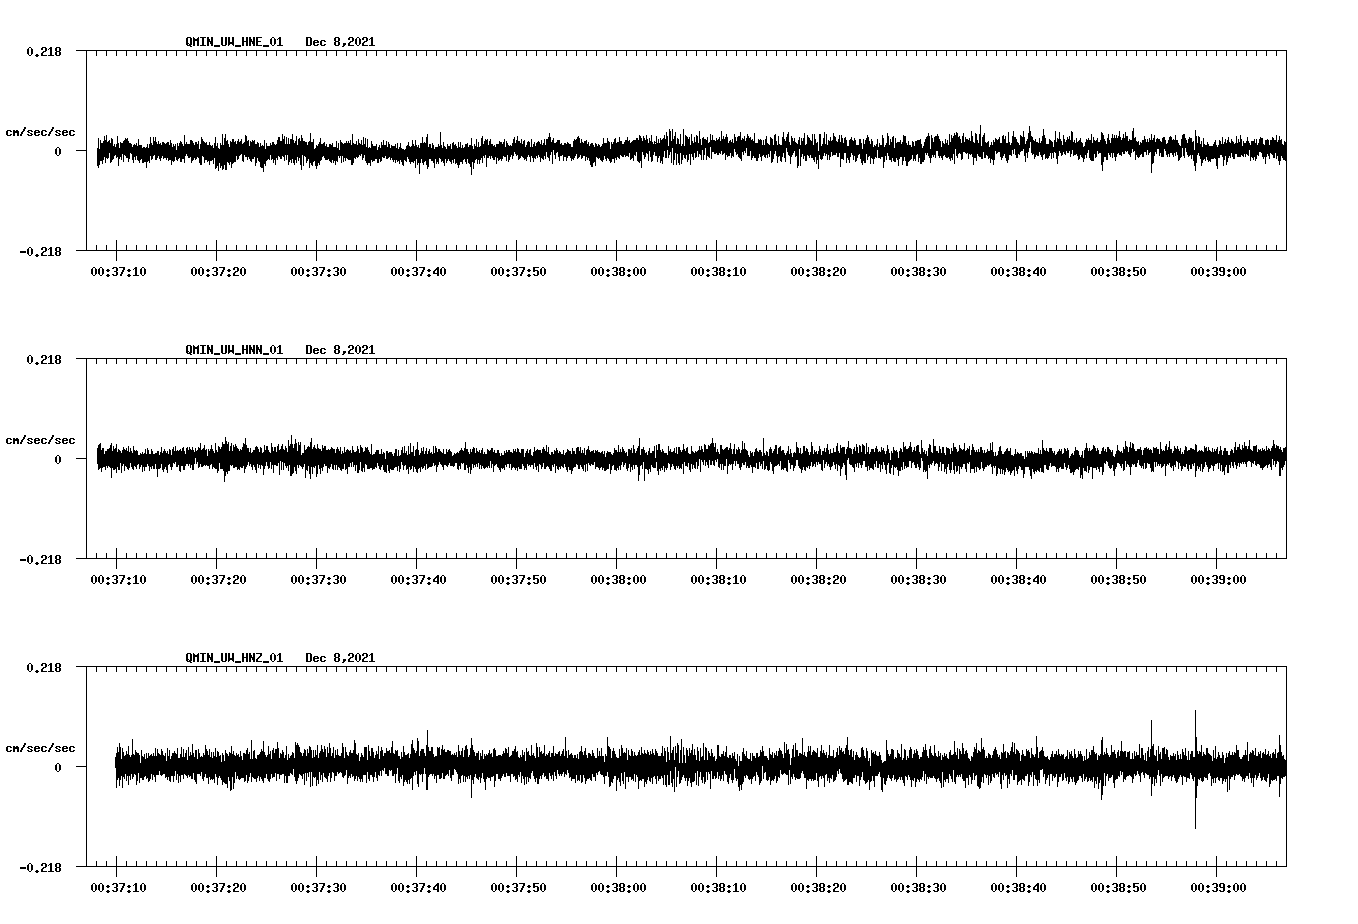Click time label 00:38:40 under HNZ plot

[1018, 888]
